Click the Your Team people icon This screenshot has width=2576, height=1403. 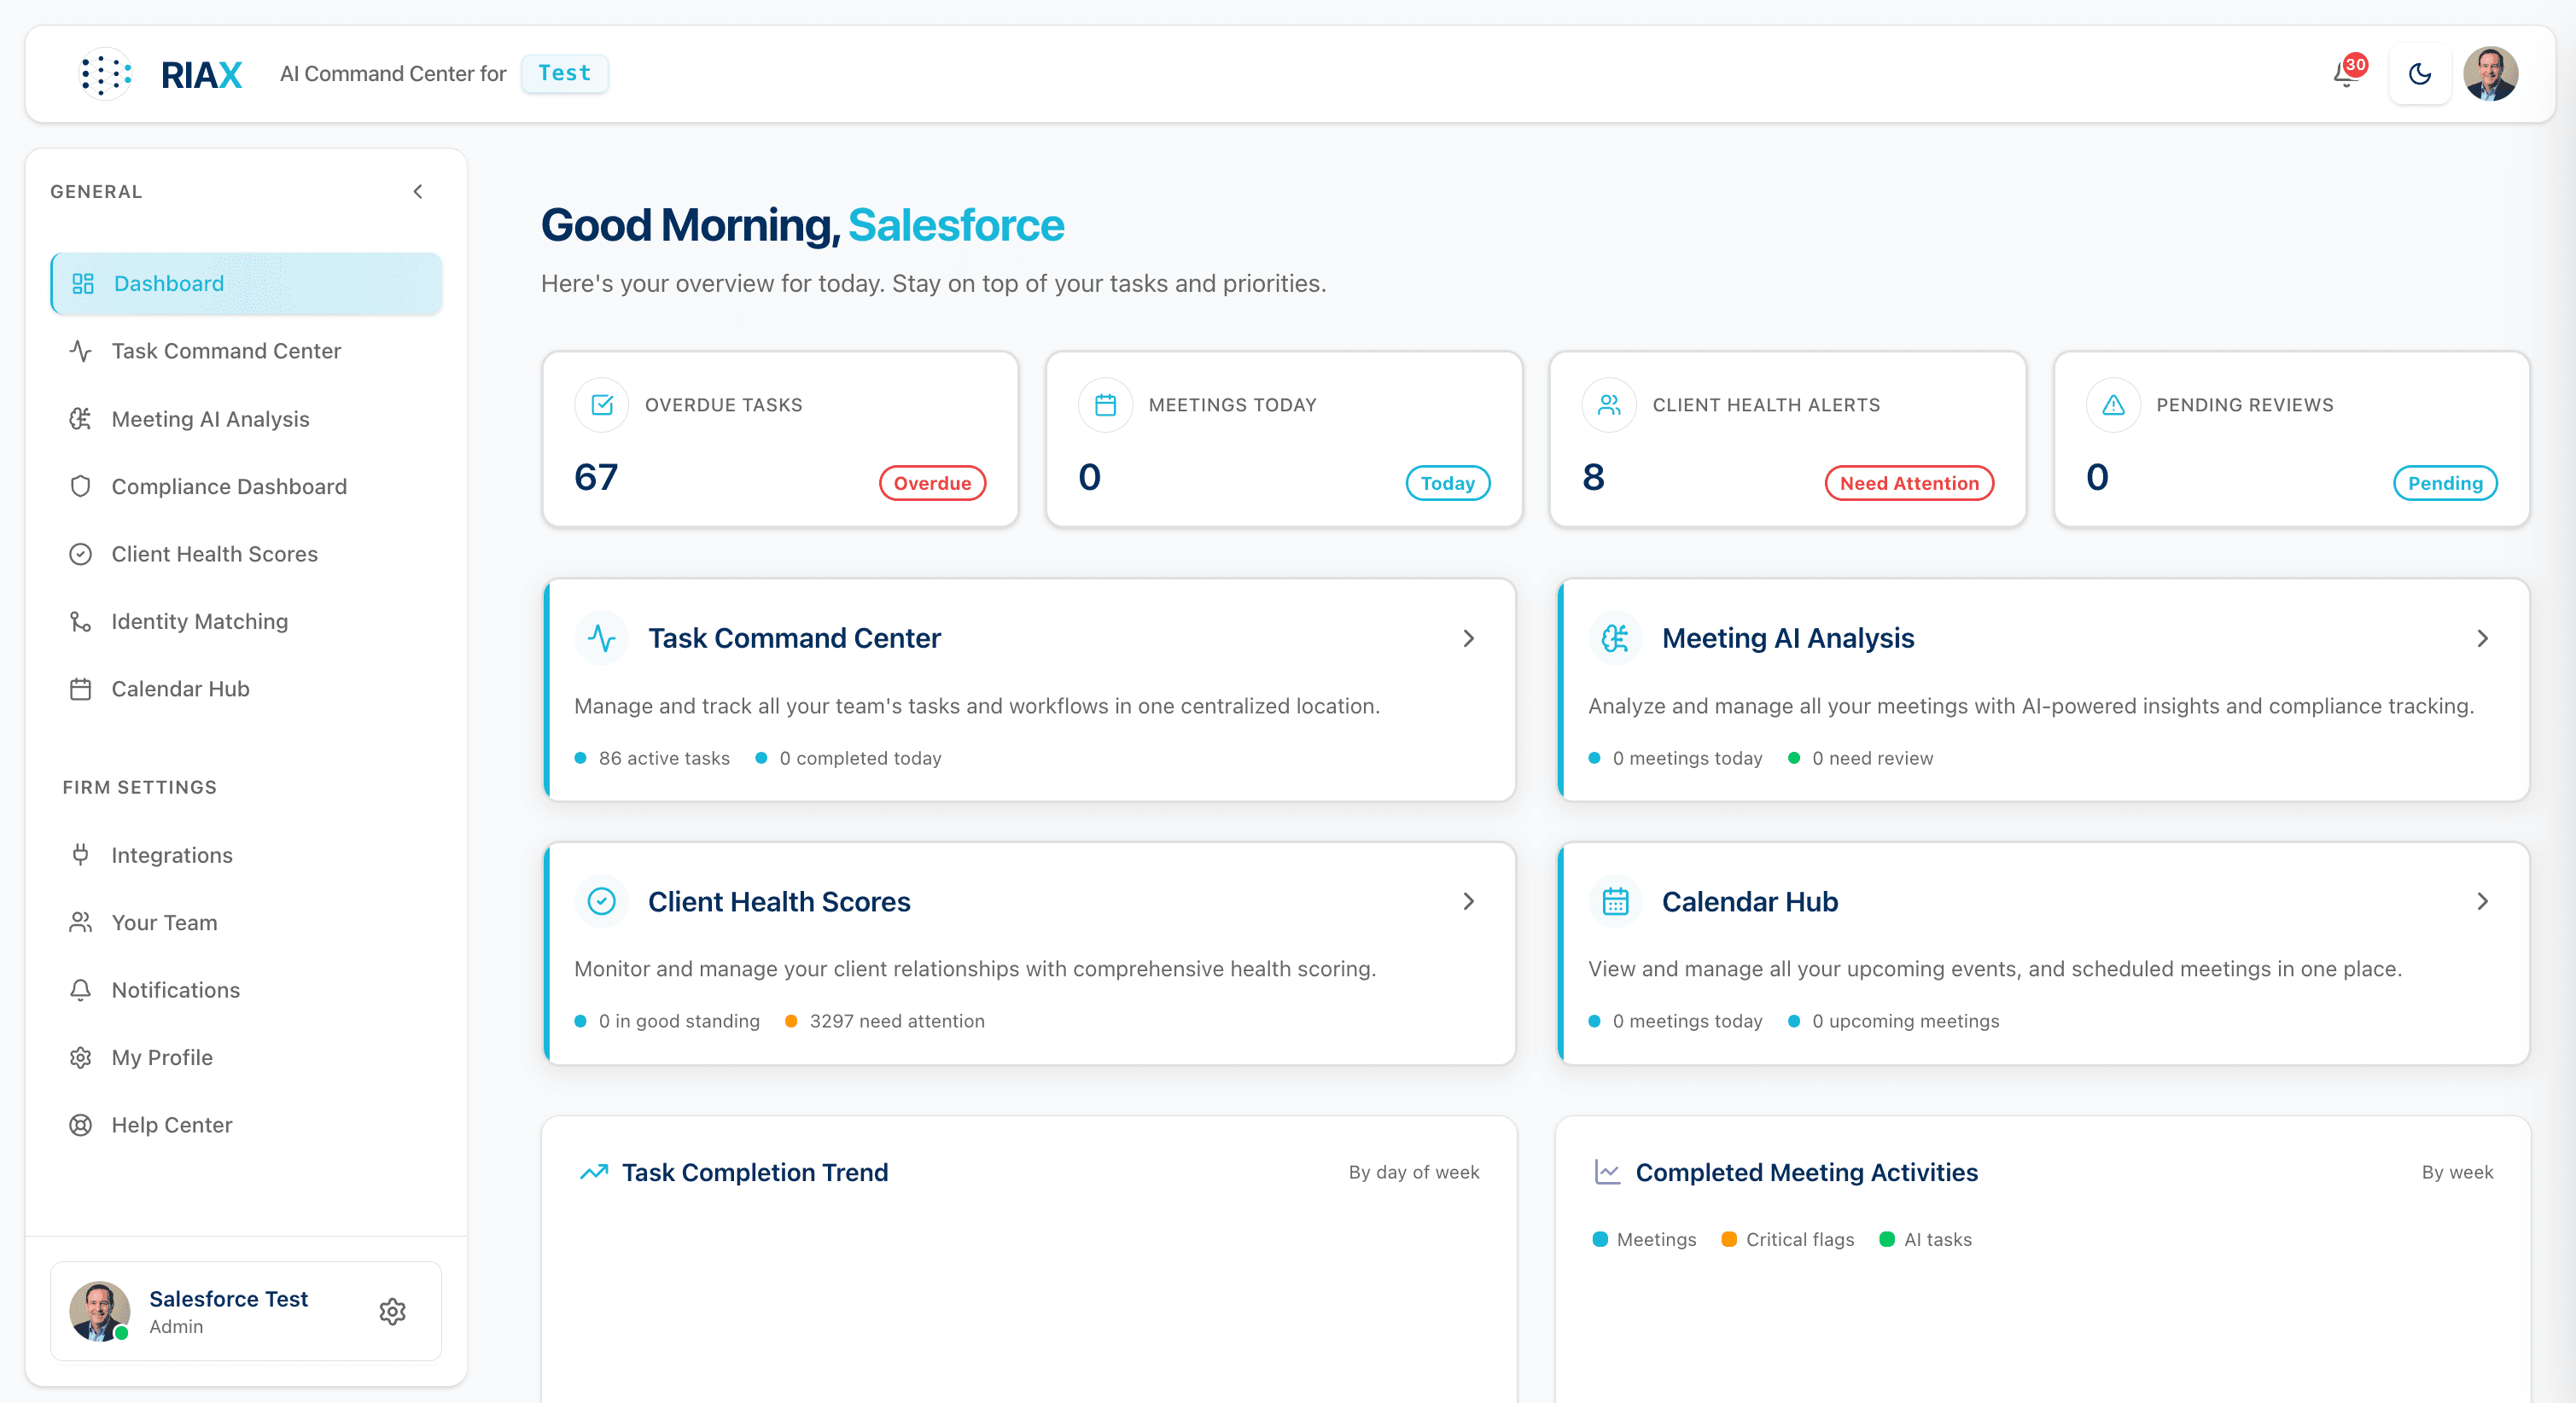pos(81,922)
